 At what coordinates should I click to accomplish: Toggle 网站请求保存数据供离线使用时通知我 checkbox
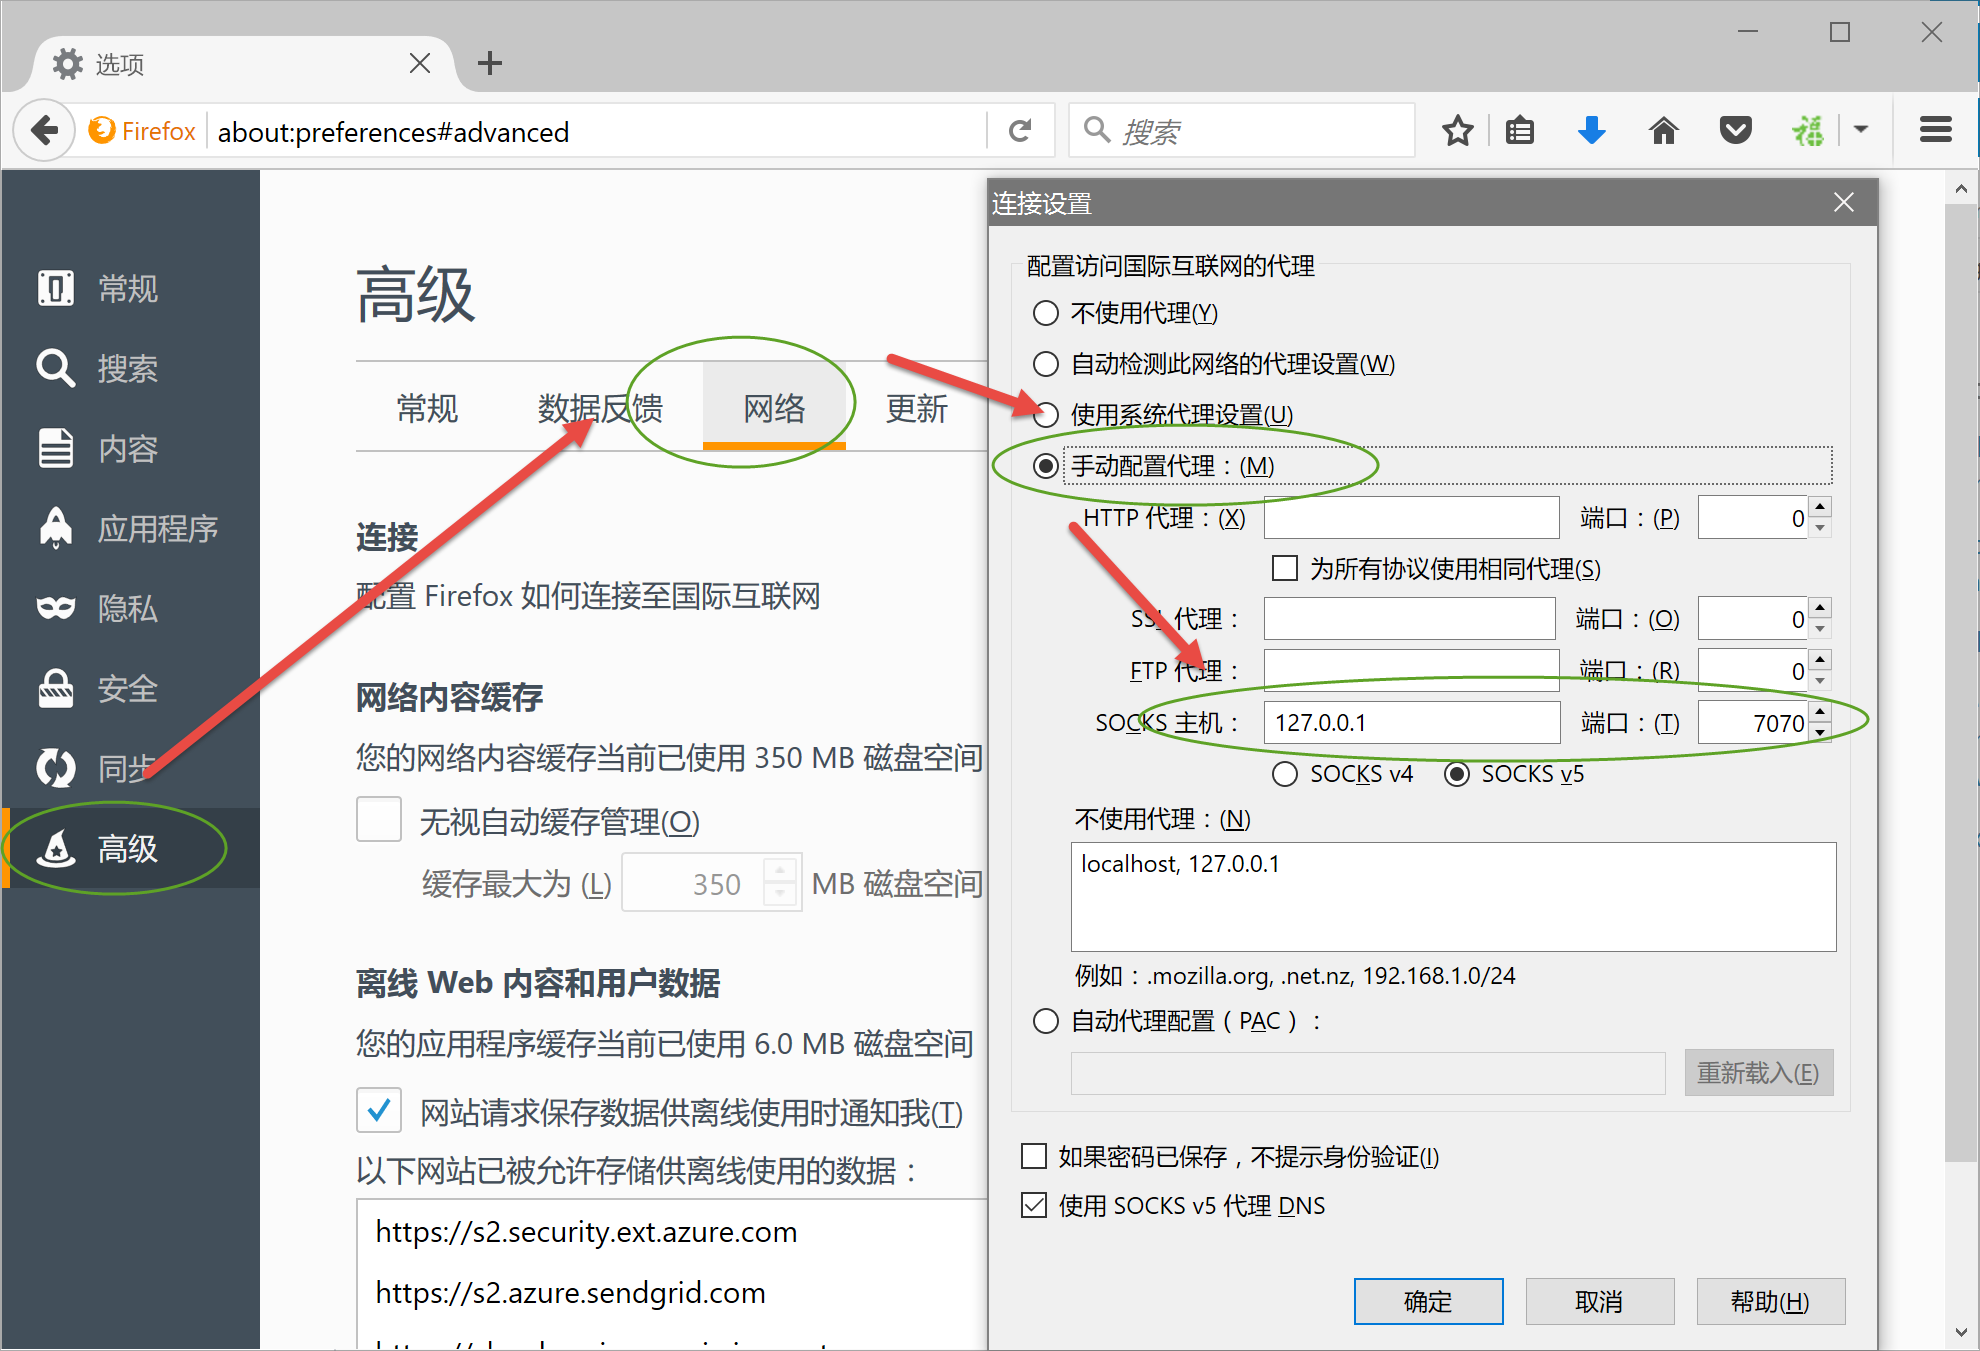pos(379,1110)
